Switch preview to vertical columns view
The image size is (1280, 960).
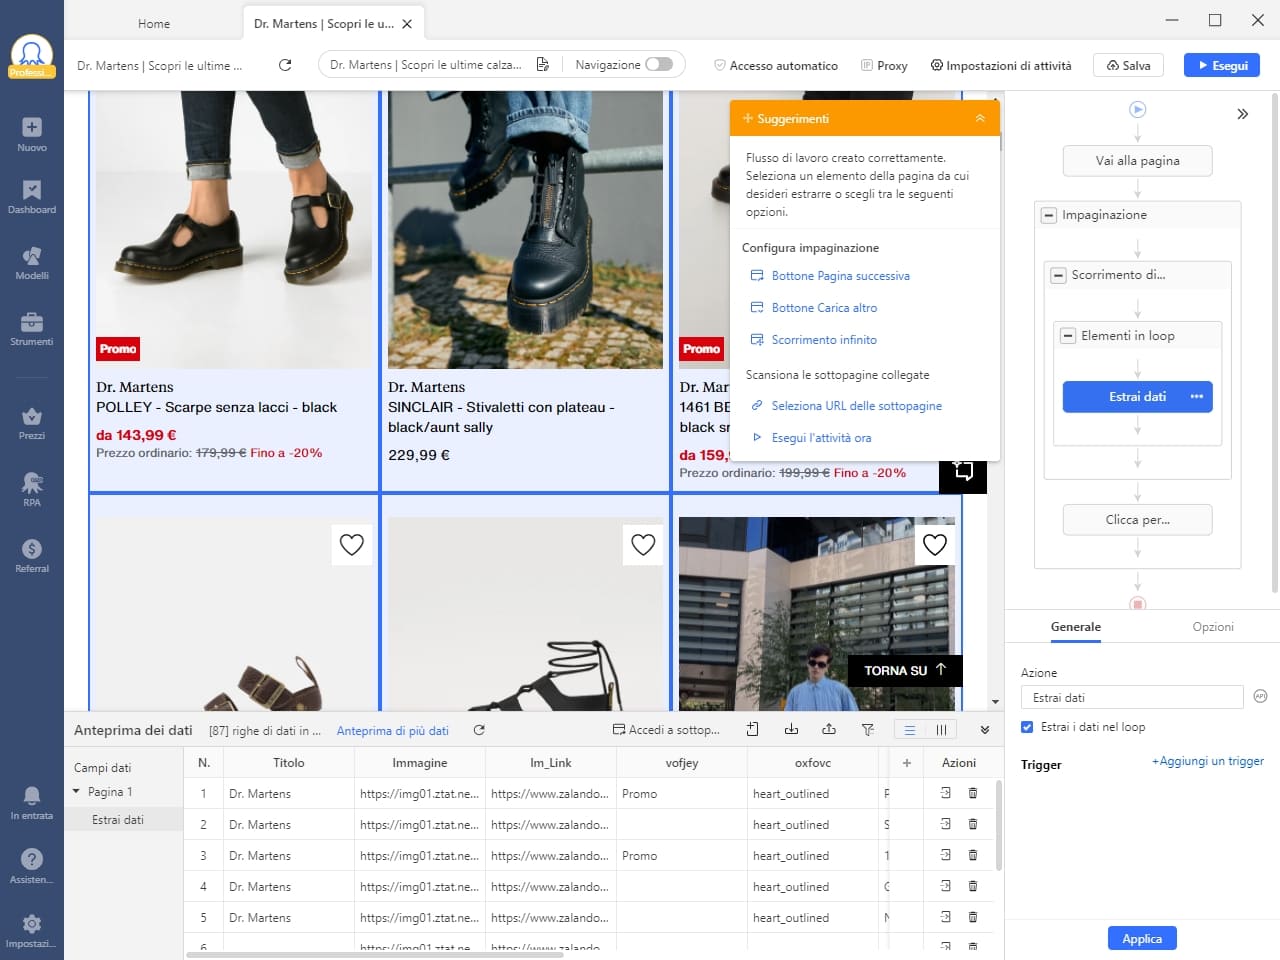941,730
